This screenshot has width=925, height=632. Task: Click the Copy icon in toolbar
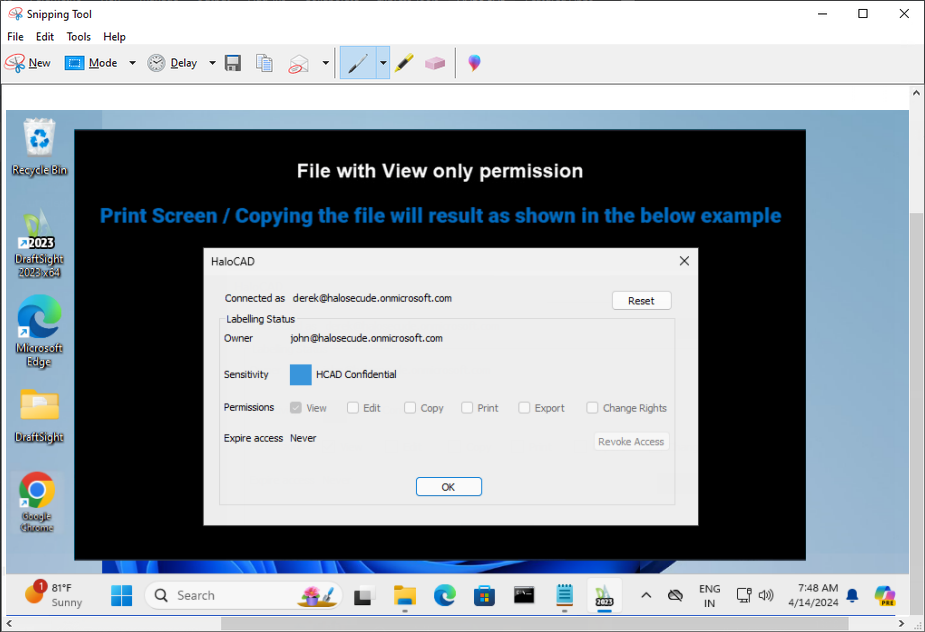coord(264,63)
